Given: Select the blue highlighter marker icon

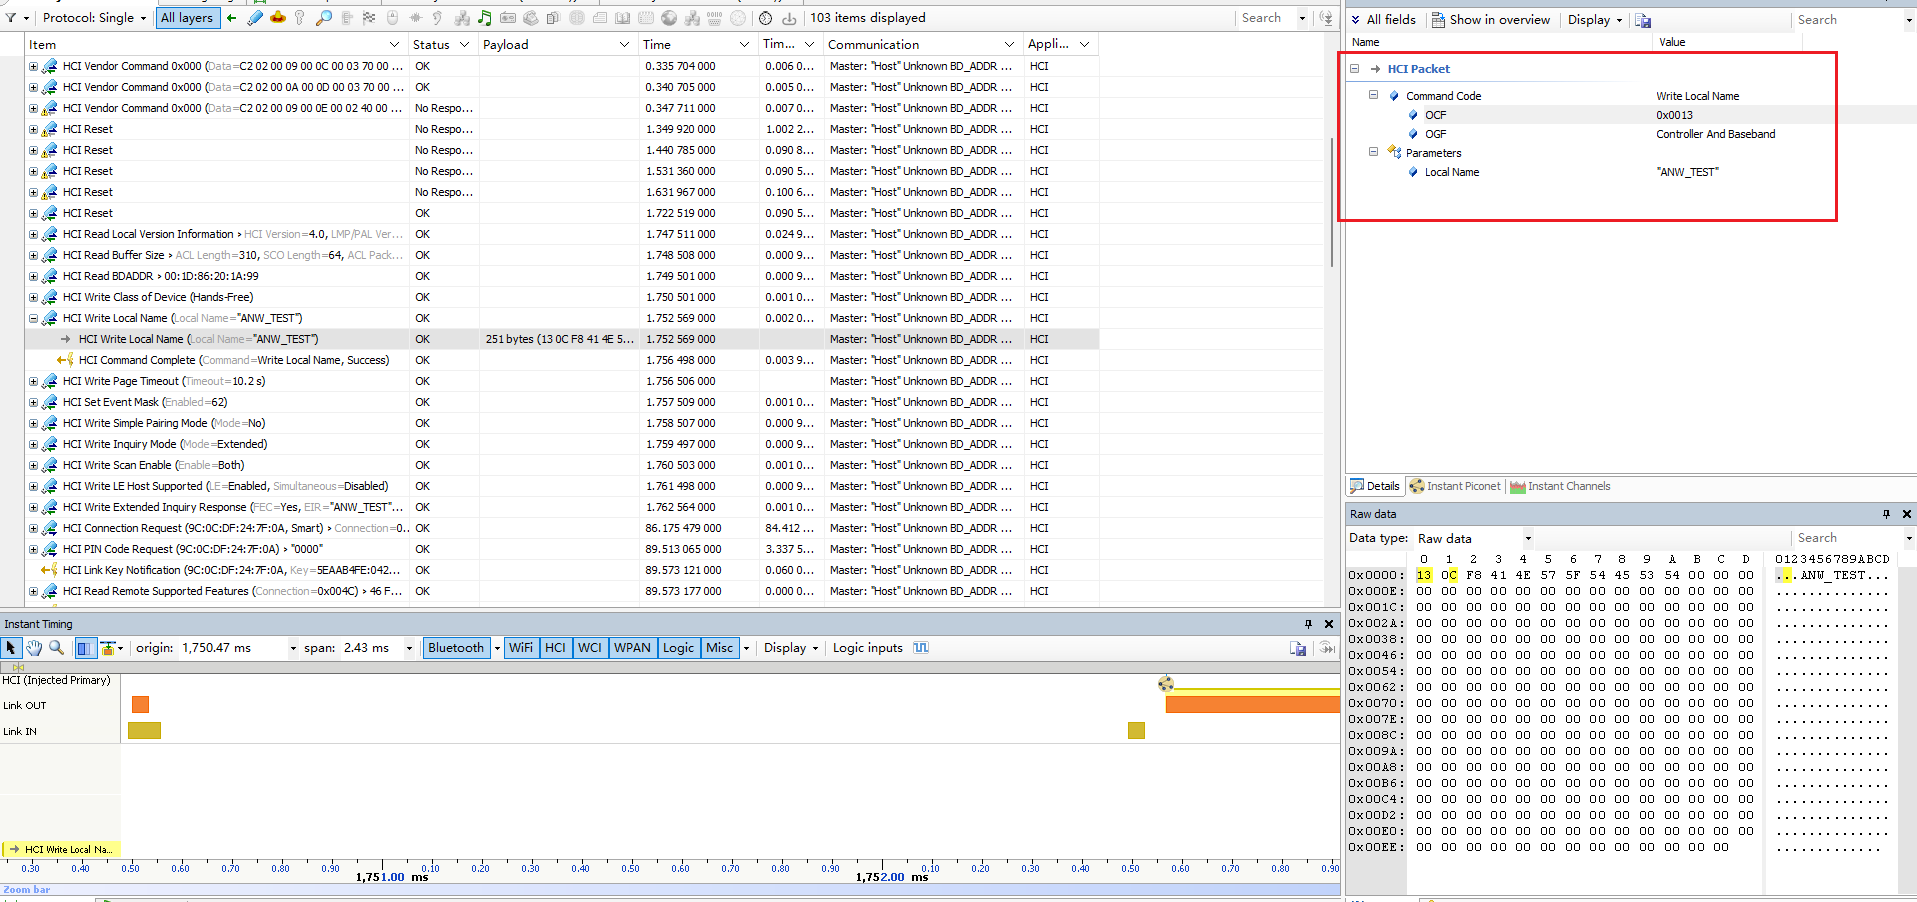Looking at the screenshot, I should click(255, 18).
